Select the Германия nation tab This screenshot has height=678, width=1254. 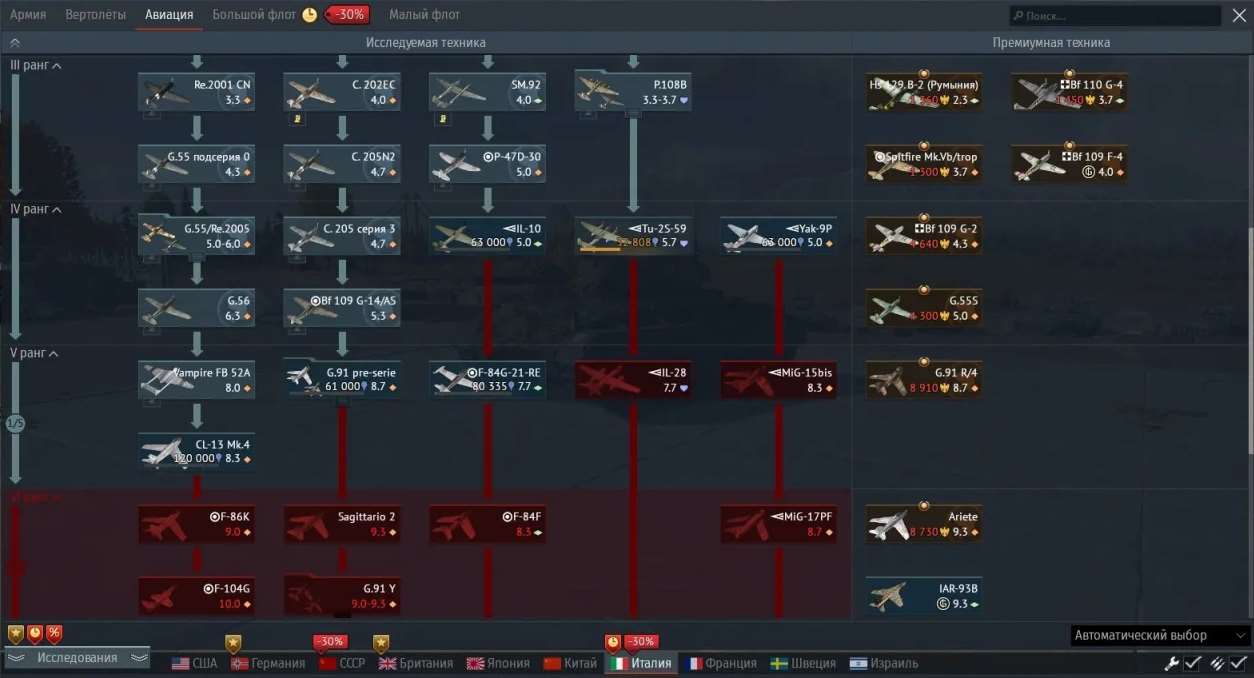point(268,663)
